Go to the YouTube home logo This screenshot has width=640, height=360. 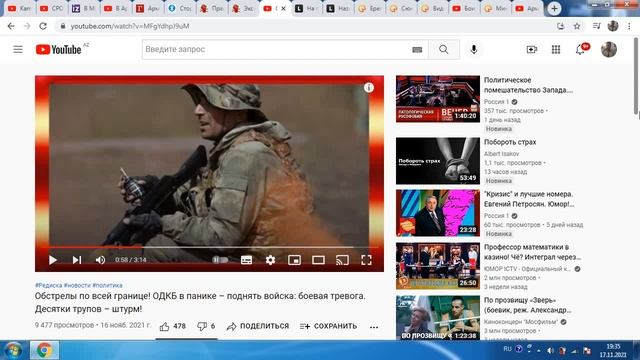coord(59,49)
